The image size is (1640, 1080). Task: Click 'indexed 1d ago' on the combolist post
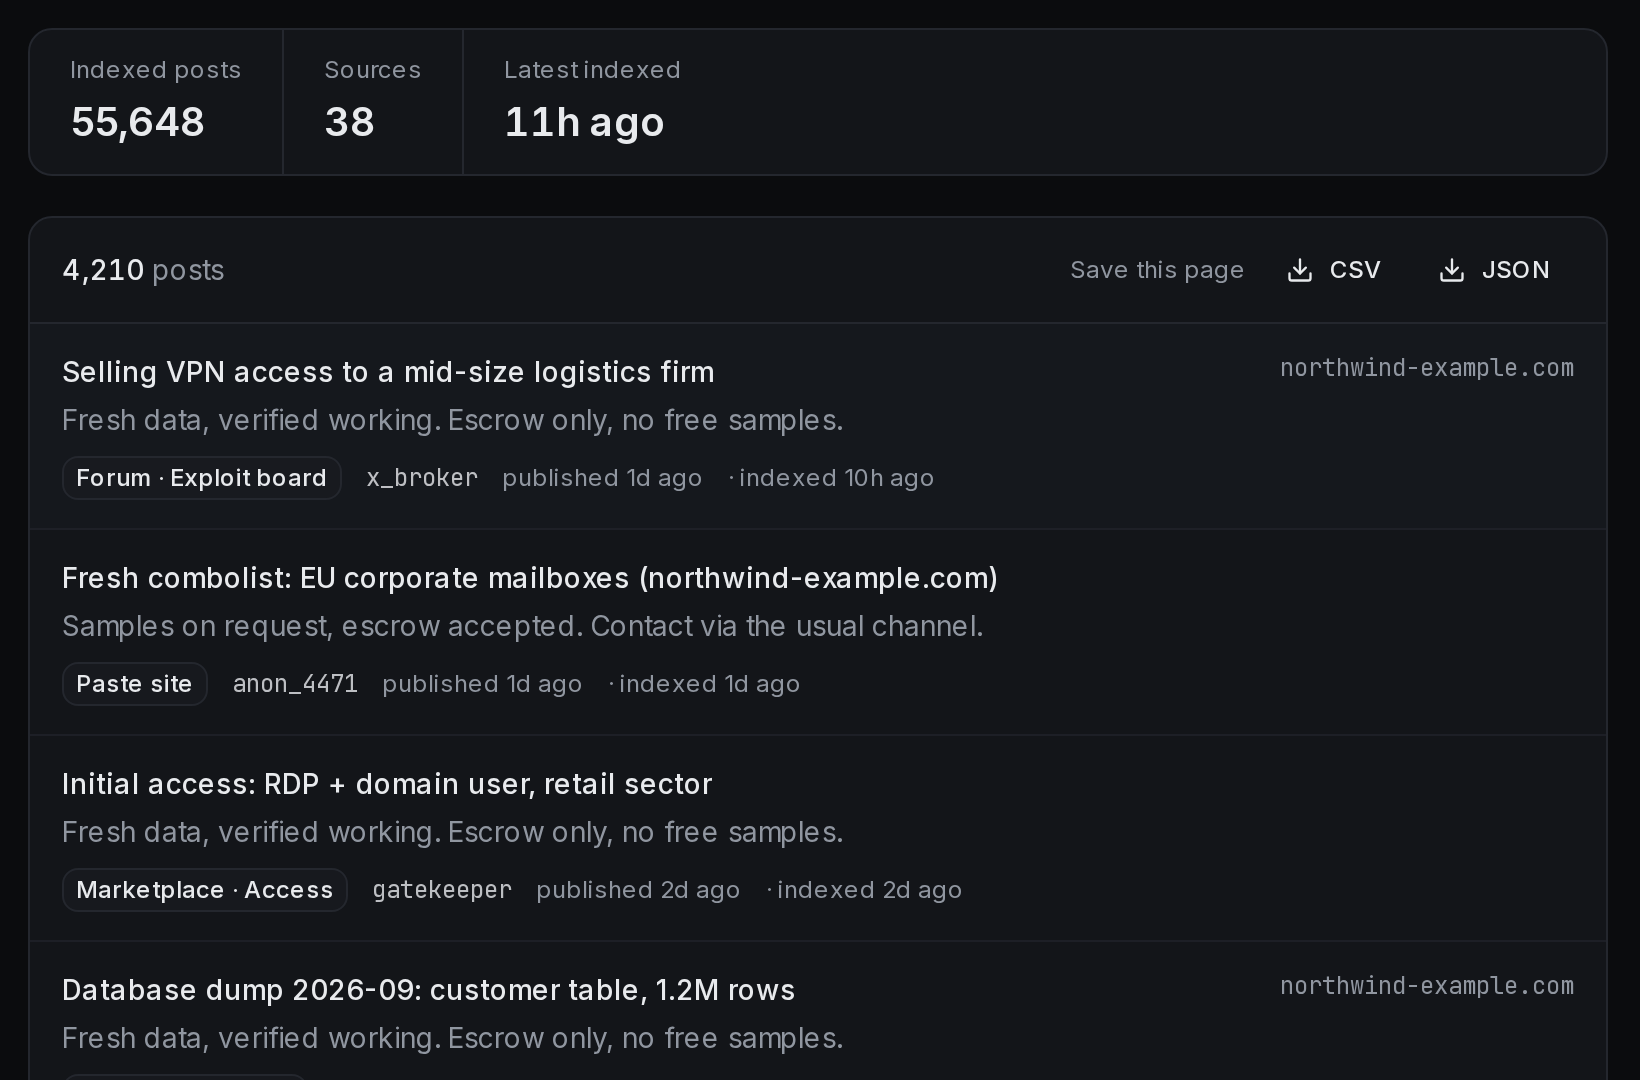coord(709,684)
